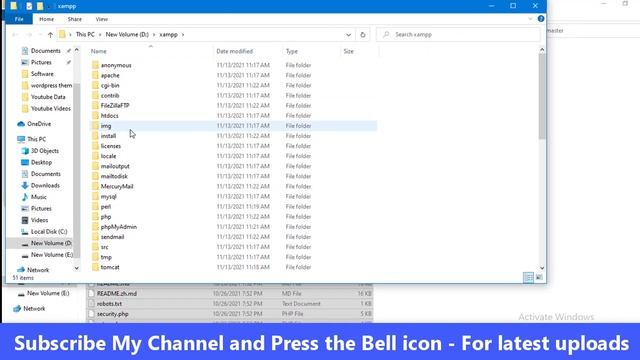Open the Help question mark icon
Screen dimensions: 640x360
[x=541, y=19]
